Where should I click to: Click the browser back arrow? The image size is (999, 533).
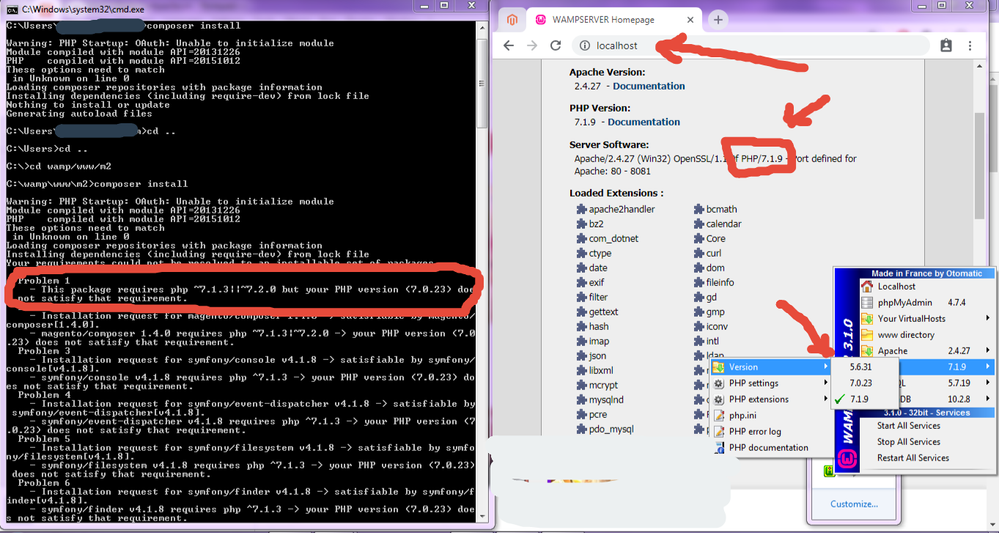508,46
